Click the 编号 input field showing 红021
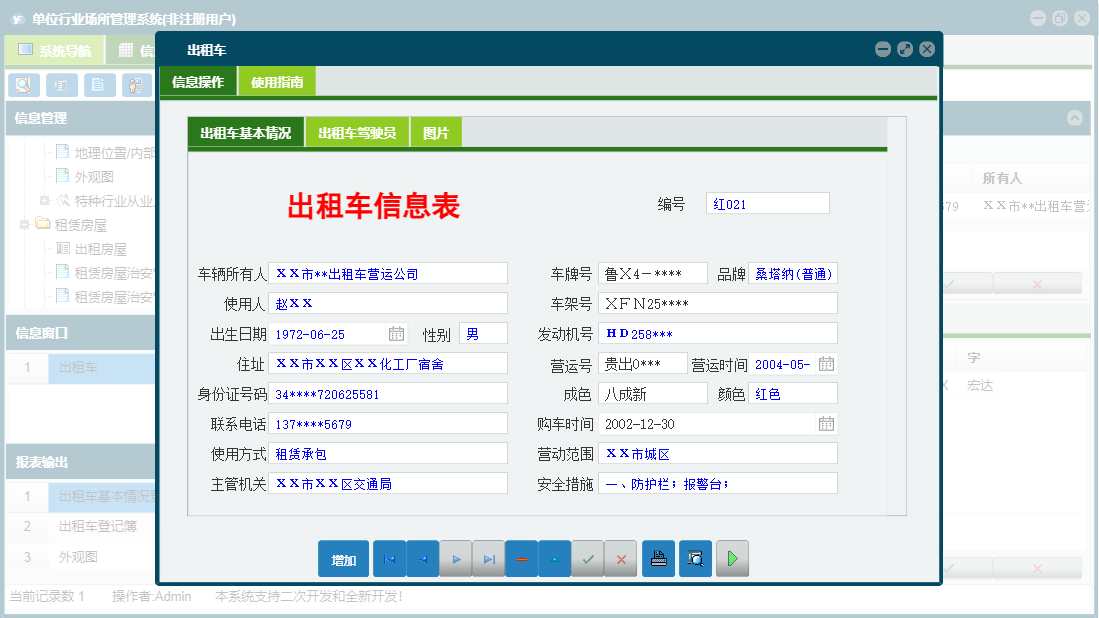The width and height of the screenshot is (1099, 618). click(767, 203)
